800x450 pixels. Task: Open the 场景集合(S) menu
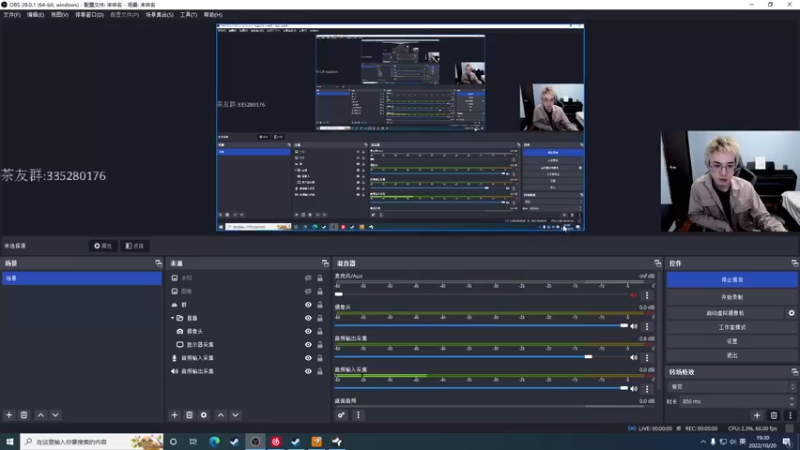click(159, 15)
